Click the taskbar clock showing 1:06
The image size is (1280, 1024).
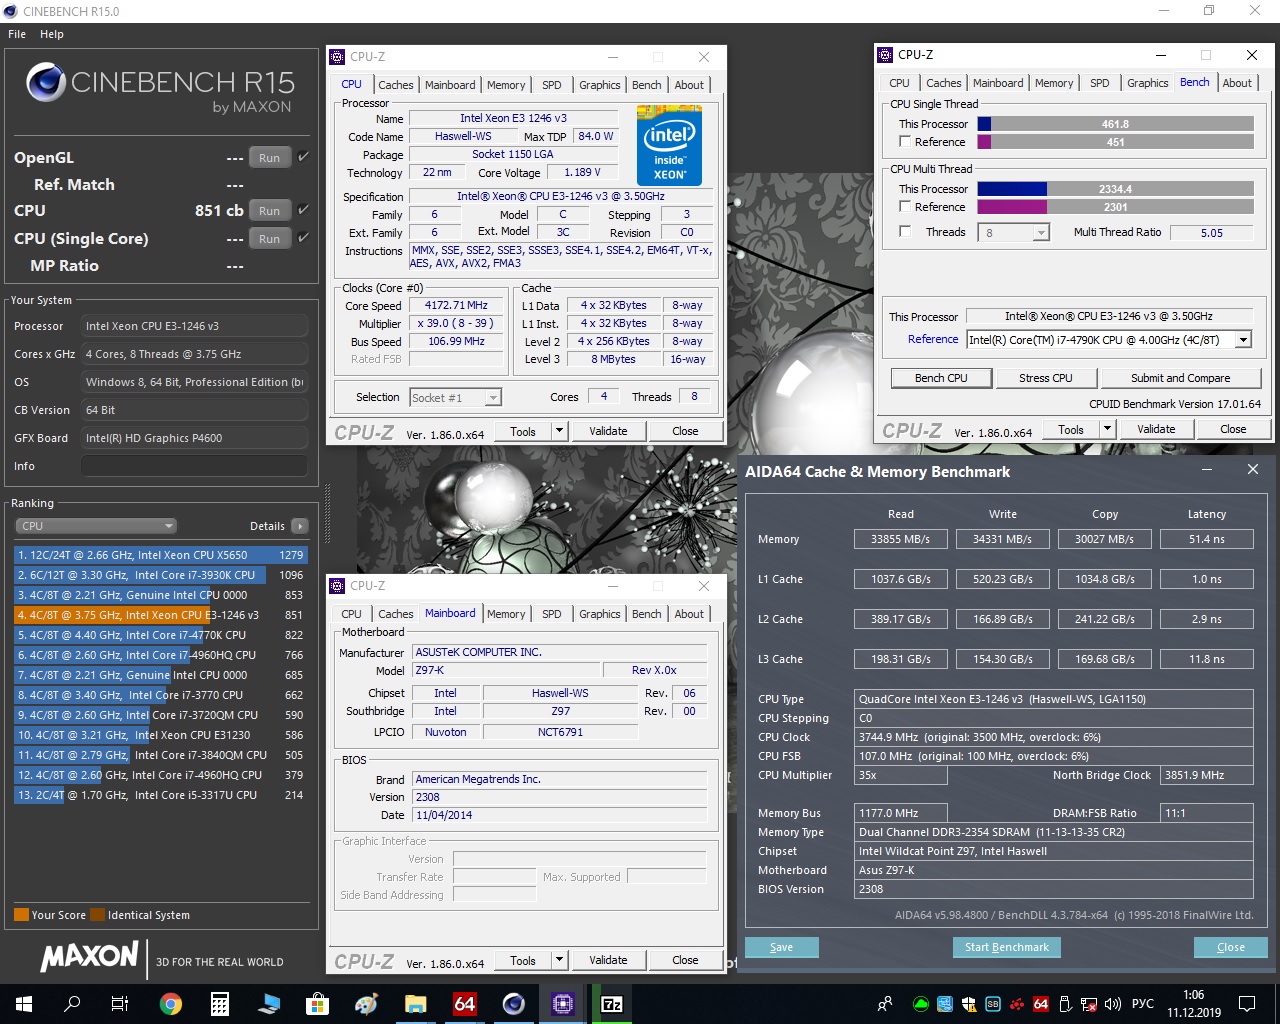click(x=1194, y=1004)
